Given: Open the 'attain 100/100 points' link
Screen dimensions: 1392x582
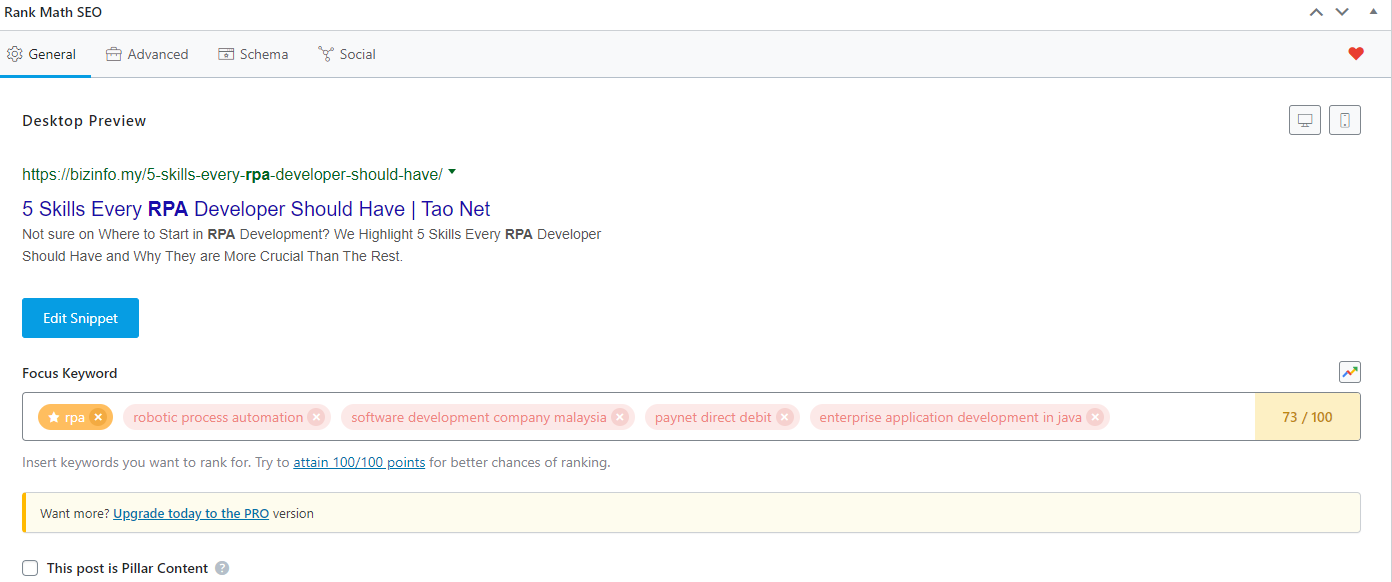Looking at the screenshot, I should pyautogui.click(x=359, y=463).
